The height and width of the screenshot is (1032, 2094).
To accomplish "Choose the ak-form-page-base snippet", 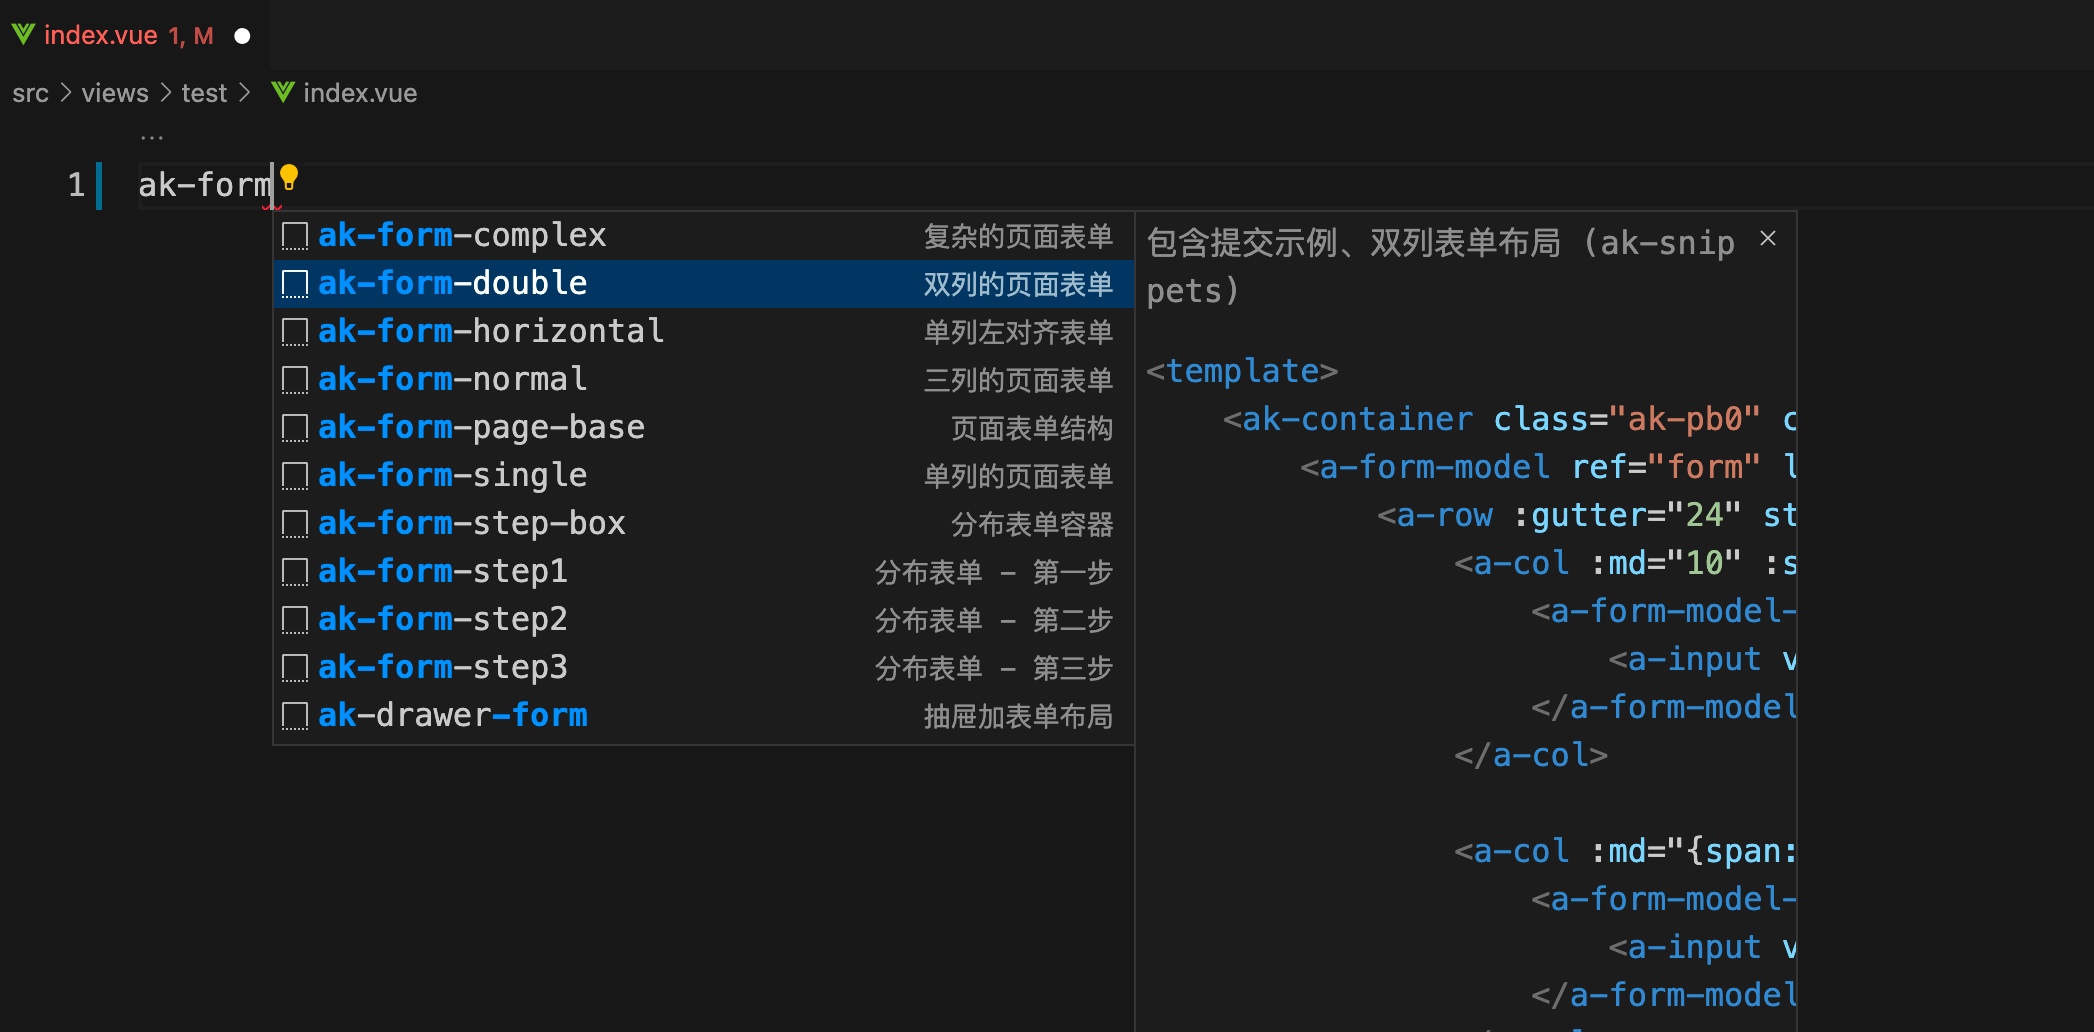I will point(481,428).
